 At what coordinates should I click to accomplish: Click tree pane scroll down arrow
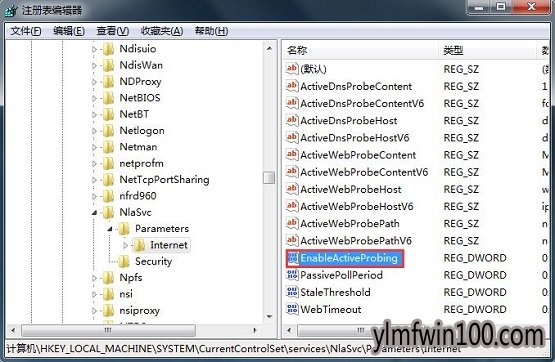click(269, 316)
